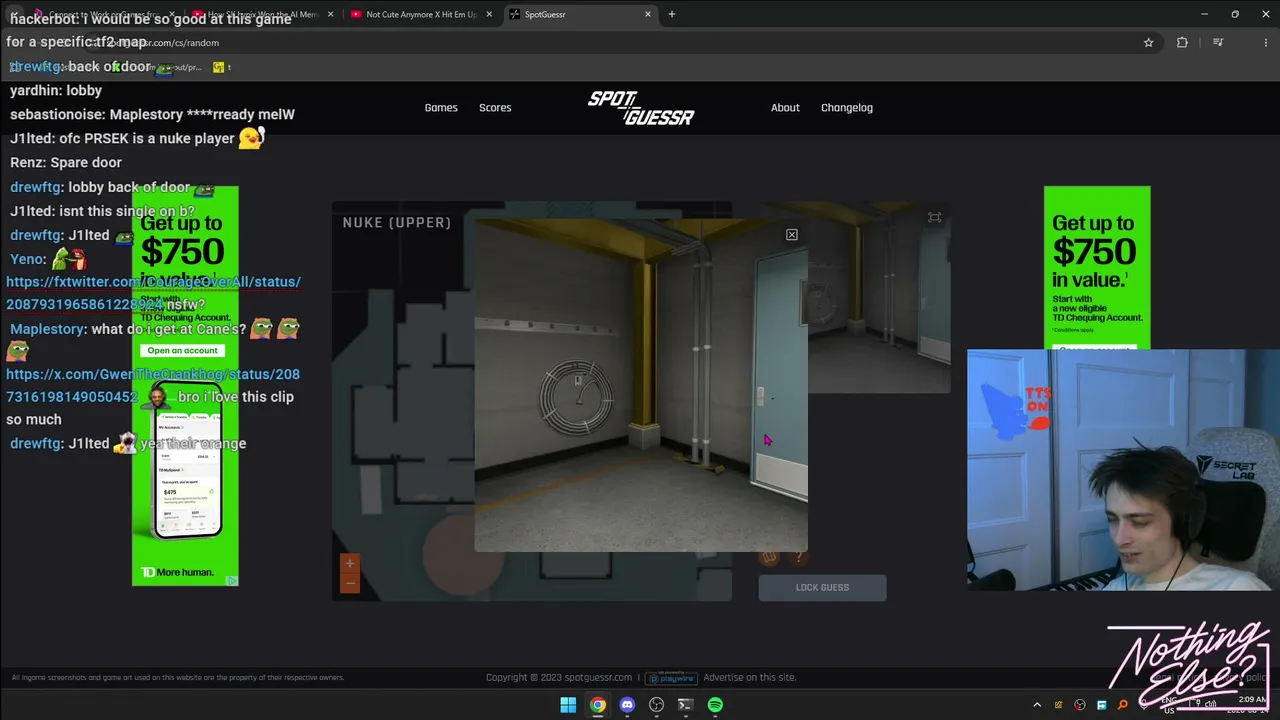The width and height of the screenshot is (1280, 720).
Task: Open Spotify from the taskbar
Action: [x=715, y=705]
